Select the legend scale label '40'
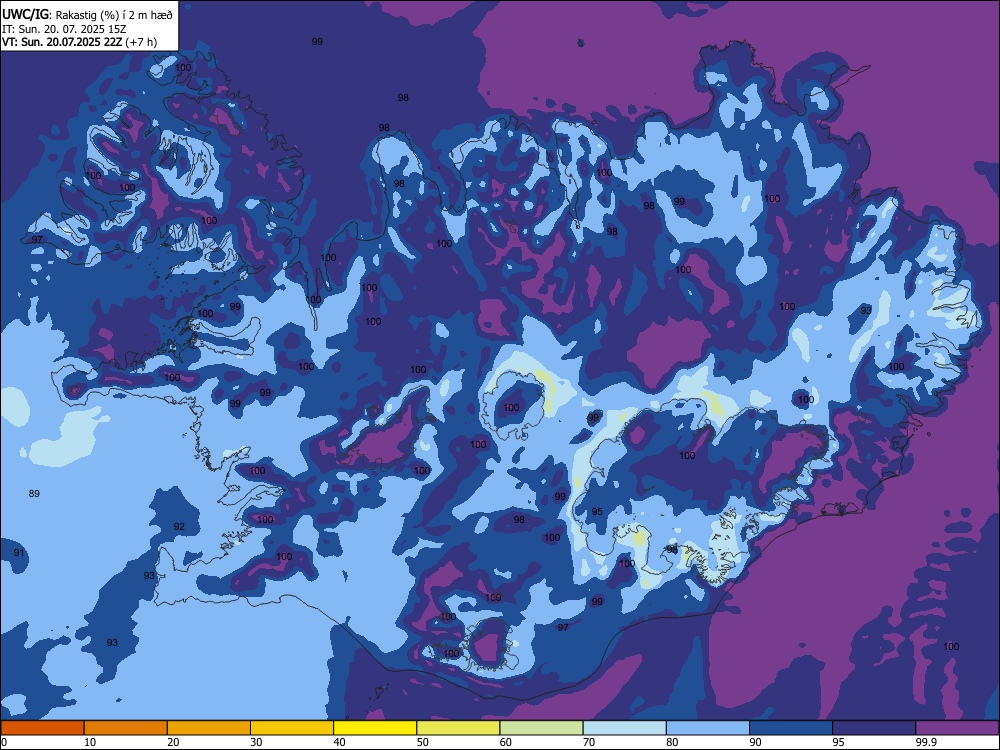The width and height of the screenshot is (1000, 750). (x=339, y=742)
